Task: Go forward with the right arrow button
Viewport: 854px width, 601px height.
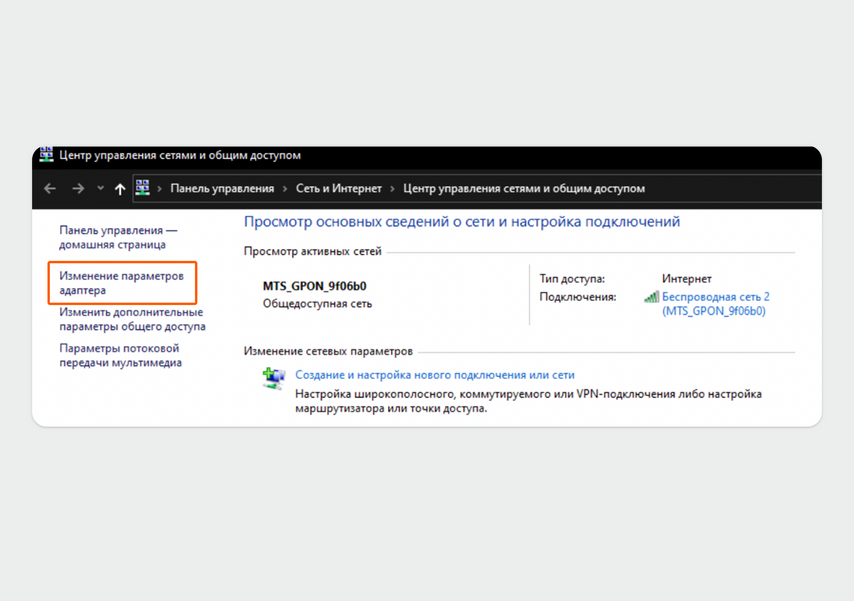Action: tap(78, 189)
